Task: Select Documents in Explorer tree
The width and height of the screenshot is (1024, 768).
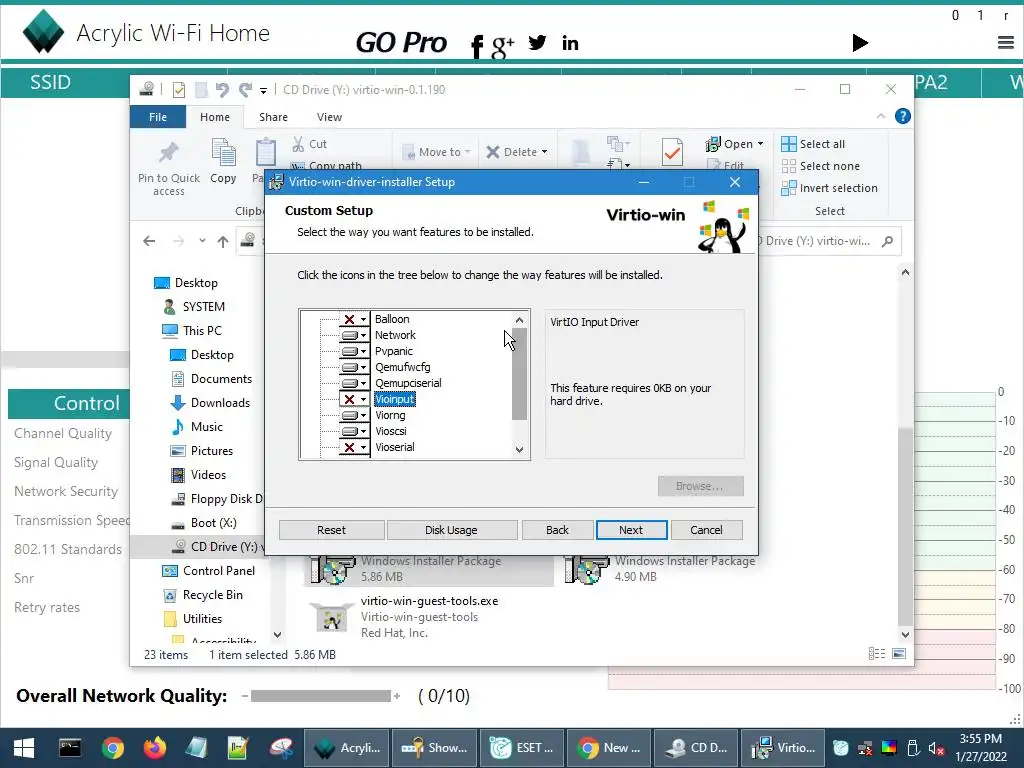Action: click(211, 379)
